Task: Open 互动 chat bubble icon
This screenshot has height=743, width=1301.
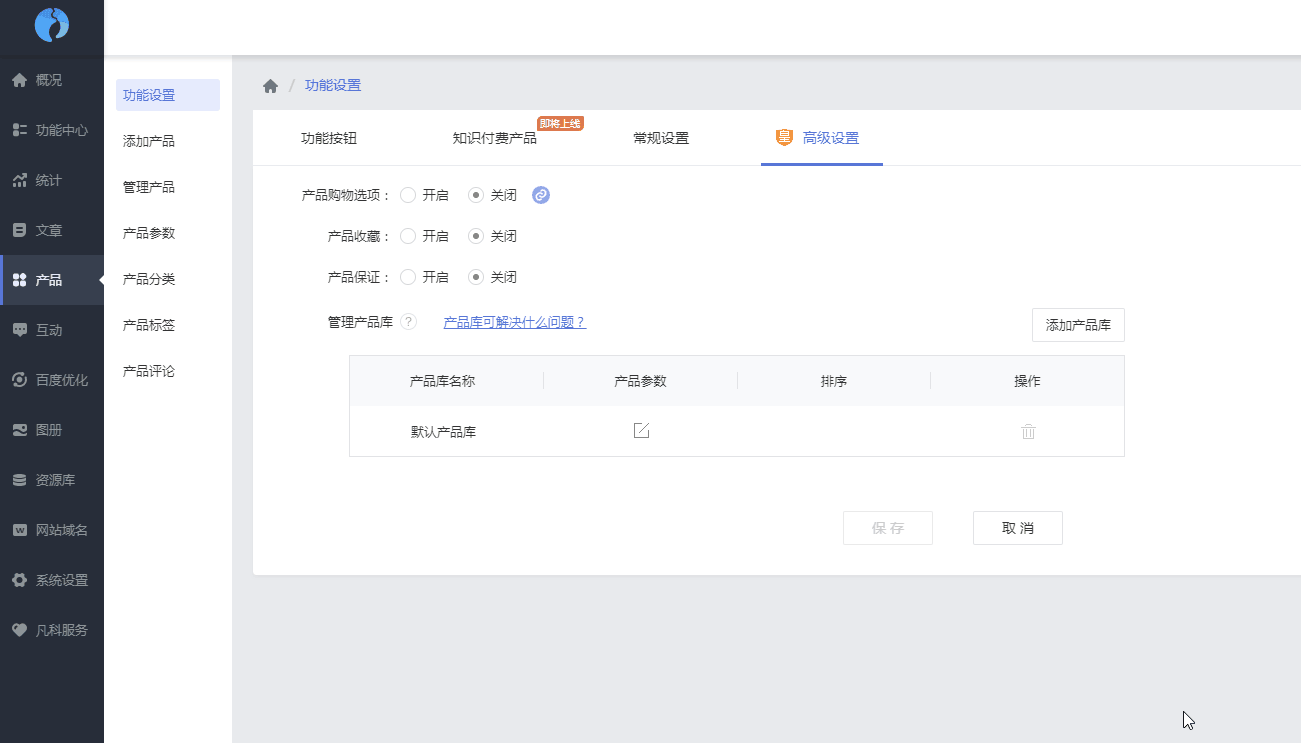Action: [19, 330]
